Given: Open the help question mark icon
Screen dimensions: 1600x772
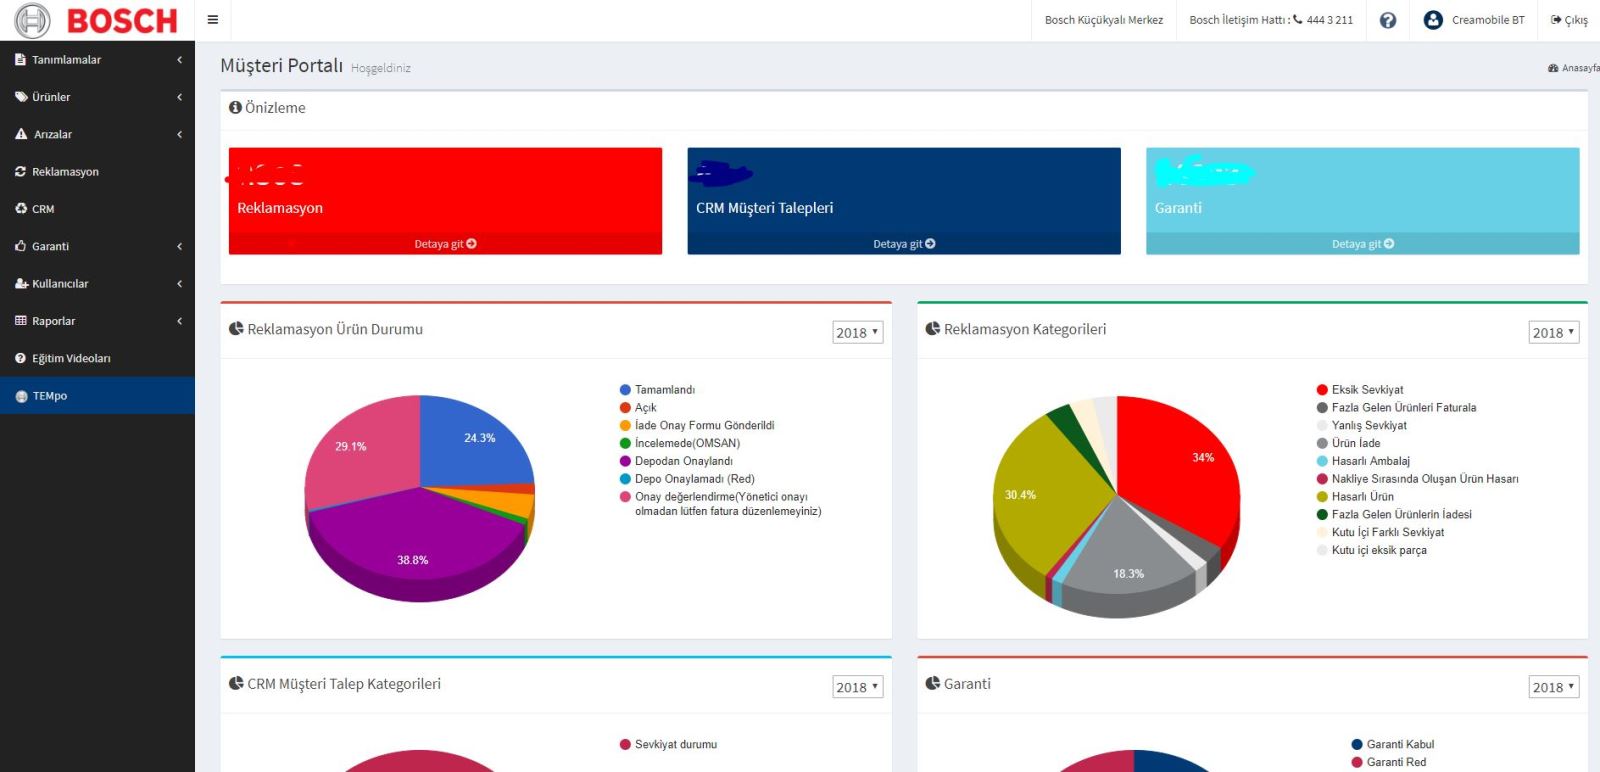Looking at the screenshot, I should tap(1388, 20).
